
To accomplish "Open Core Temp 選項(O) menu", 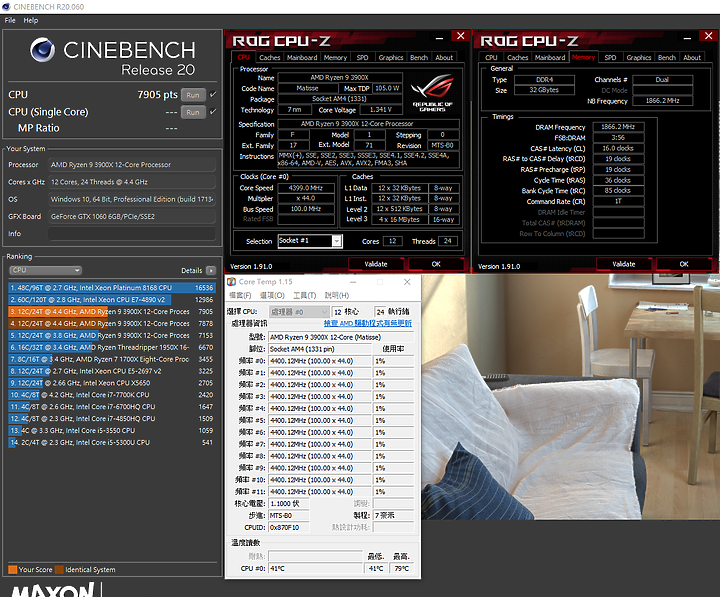I will [272, 296].
